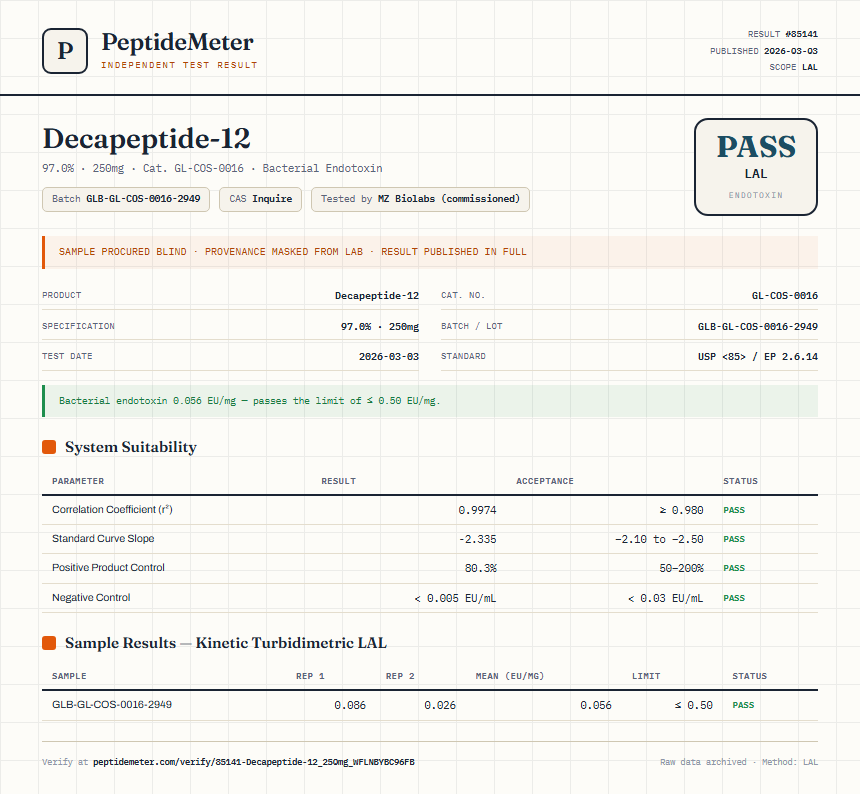Click the PeptideMeter brand title
Viewport: 860px width, 794px height.
(177, 42)
